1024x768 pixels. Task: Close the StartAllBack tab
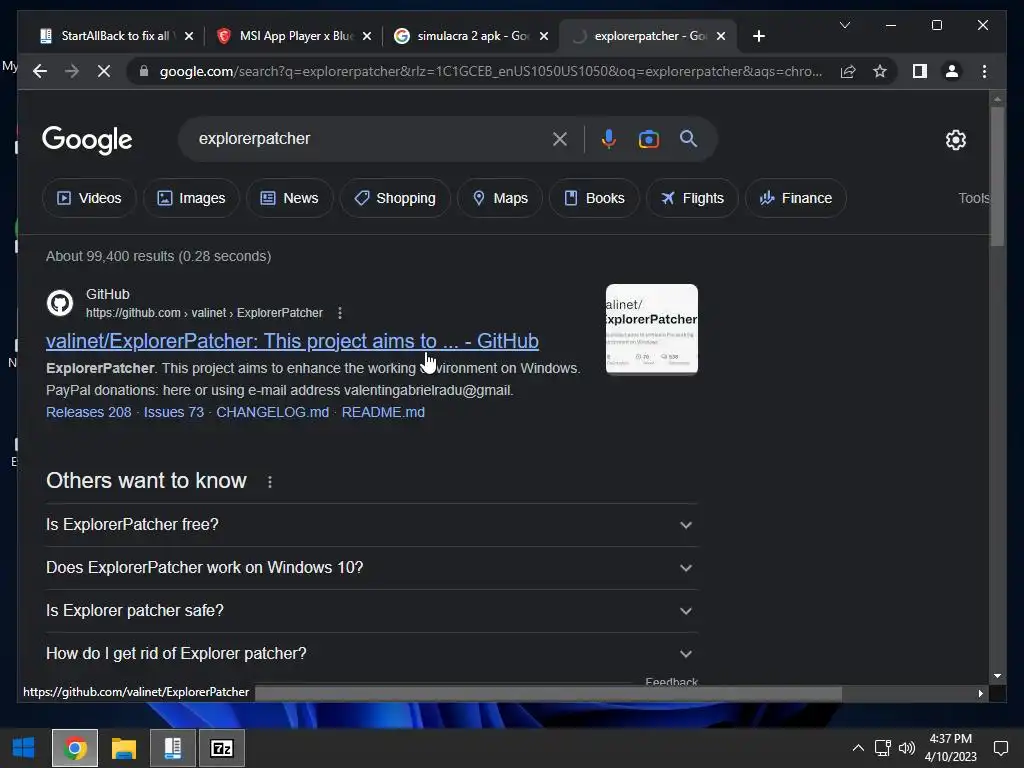tap(189, 36)
